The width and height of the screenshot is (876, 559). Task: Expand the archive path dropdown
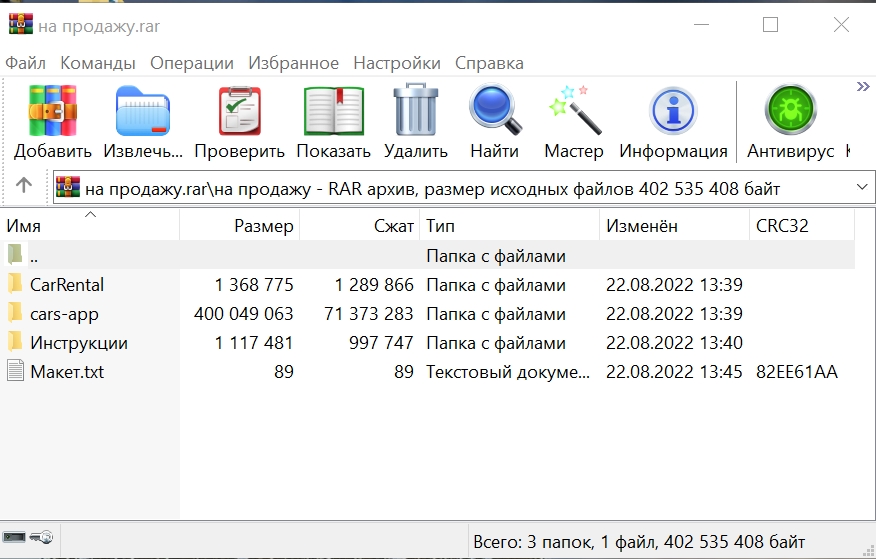point(861,187)
